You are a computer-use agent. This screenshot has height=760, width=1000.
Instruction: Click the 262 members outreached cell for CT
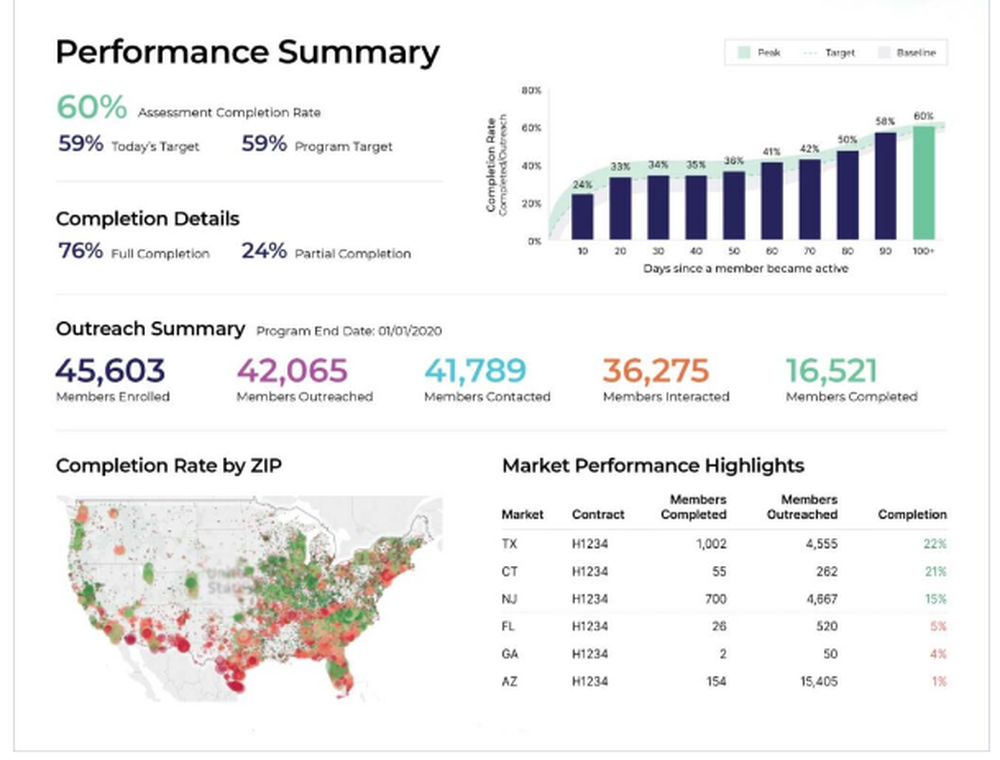(x=827, y=571)
